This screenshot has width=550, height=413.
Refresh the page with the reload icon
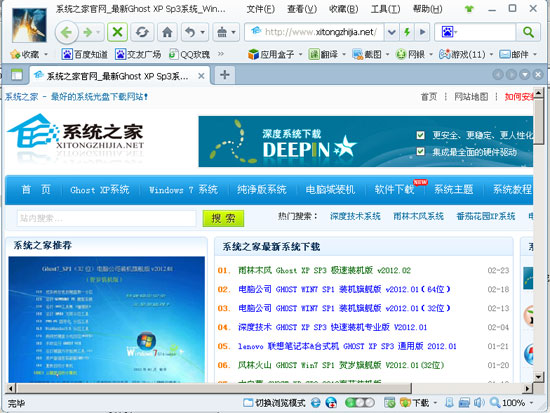pos(142,32)
